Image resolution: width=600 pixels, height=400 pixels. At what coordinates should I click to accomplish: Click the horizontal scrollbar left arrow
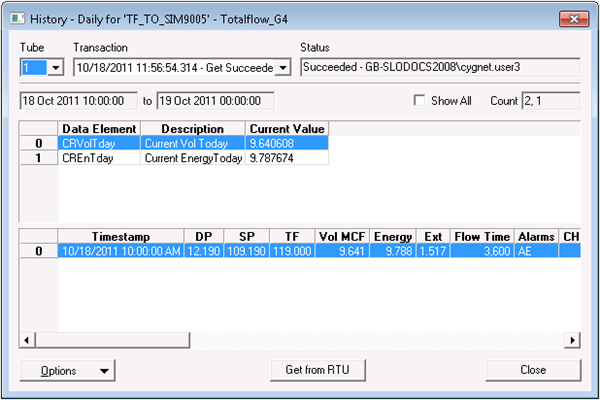click(x=27, y=340)
